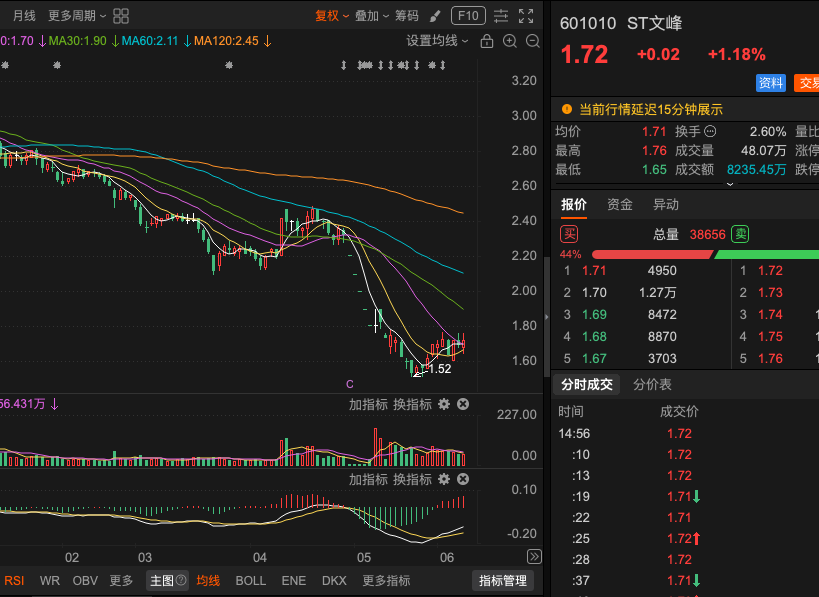Viewport: 819px width, 597px height.
Task: Zoom out the chart with minus magnifier
Action: pyautogui.click(x=533, y=41)
